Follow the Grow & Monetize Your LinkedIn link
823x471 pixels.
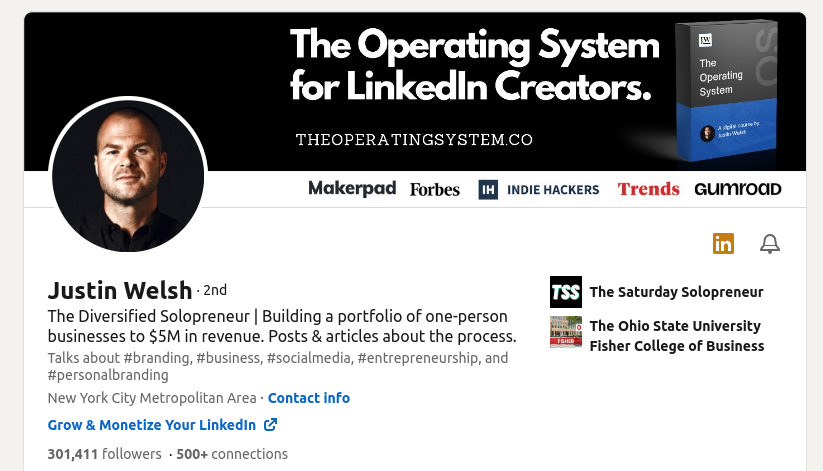point(152,425)
